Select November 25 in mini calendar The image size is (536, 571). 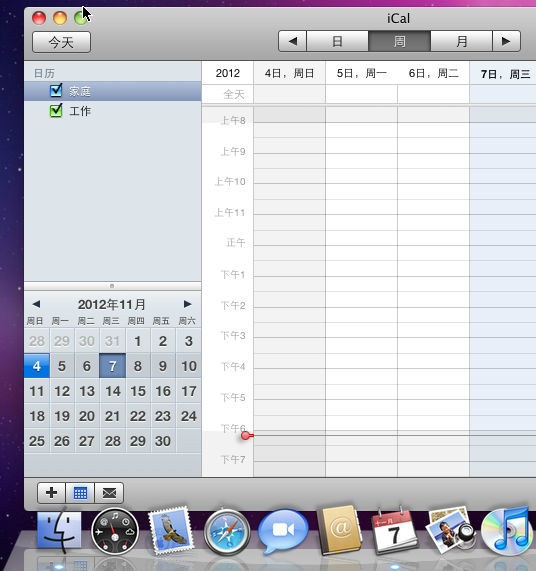37,441
